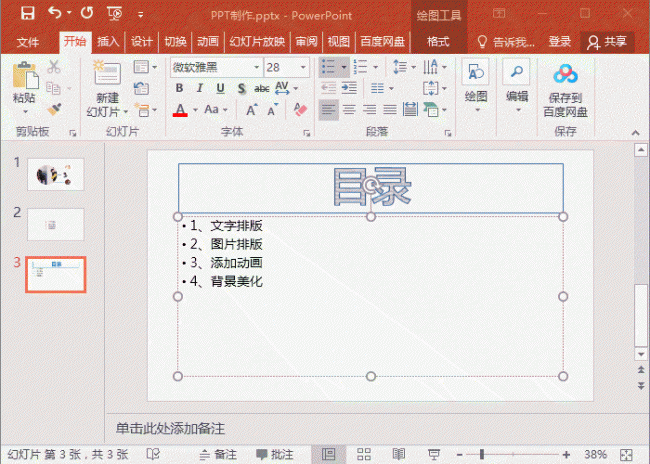Open the Editing search tools
650x464 pixels.
click(x=517, y=86)
